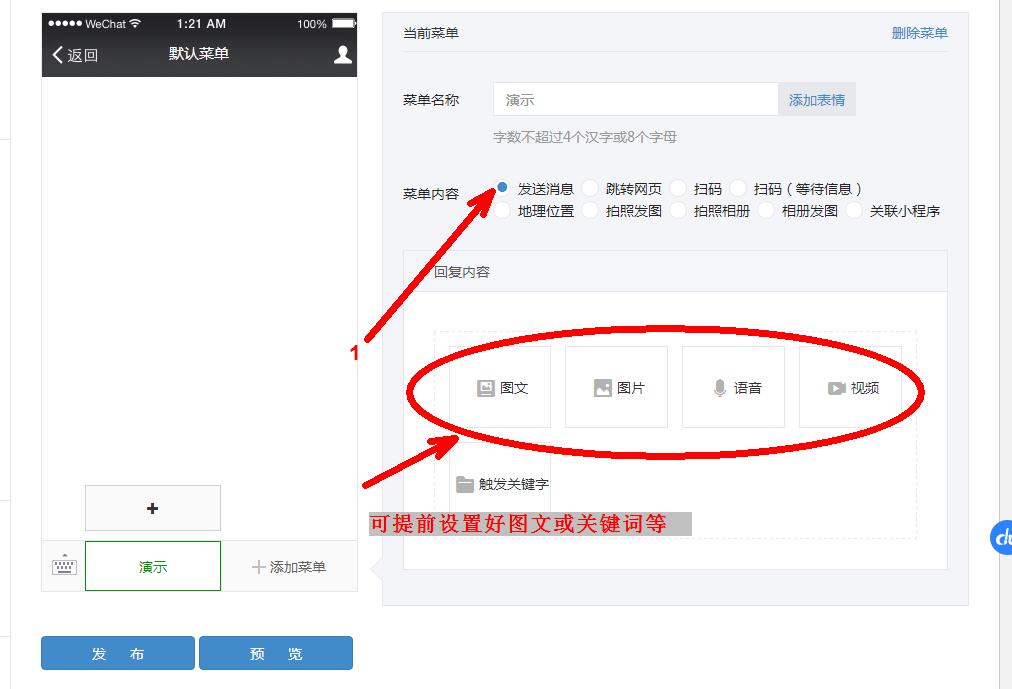Image resolution: width=1012 pixels, height=689 pixels.
Task: Select the 拍照相册 radio button
Action: pos(678,210)
